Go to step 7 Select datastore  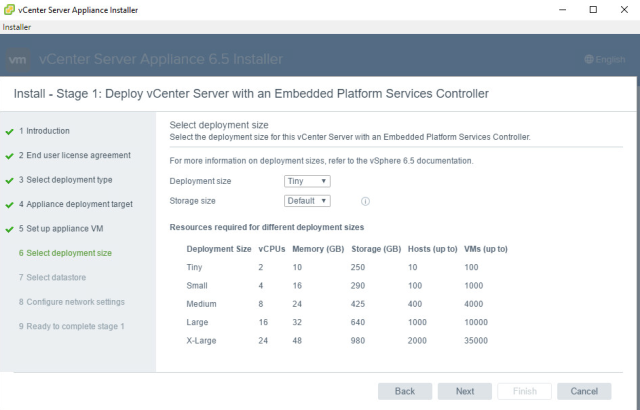pos(52,277)
